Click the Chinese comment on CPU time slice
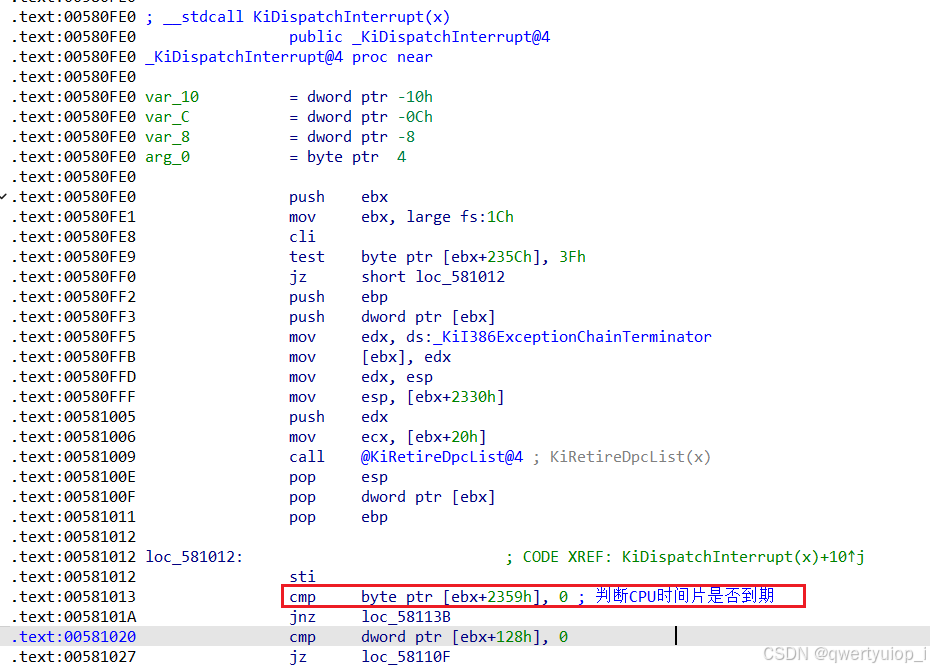Image resolution: width=930 pixels, height=669 pixels. coord(684,595)
